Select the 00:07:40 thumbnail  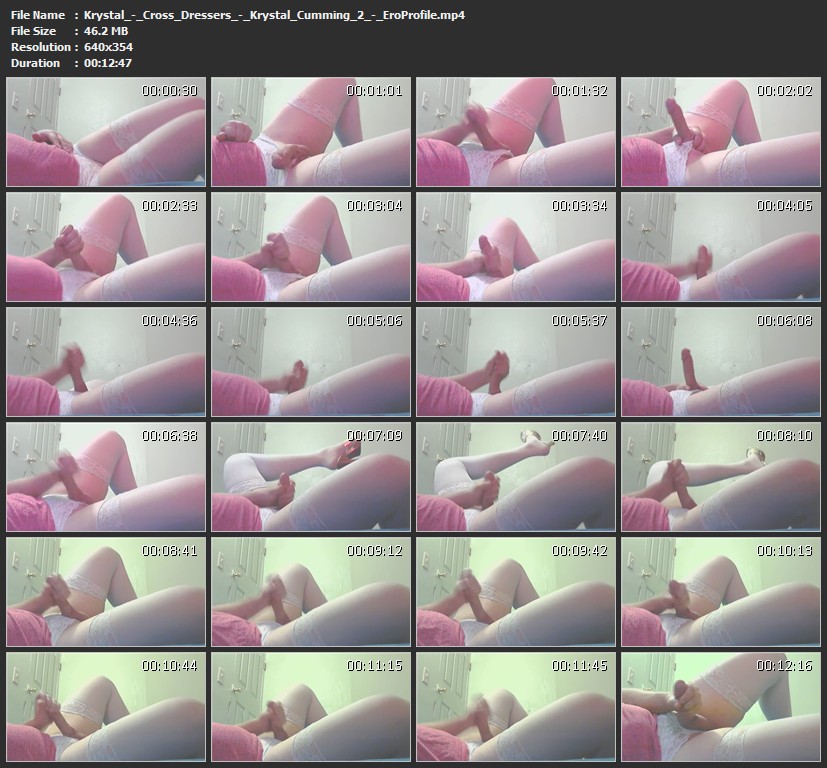point(514,477)
